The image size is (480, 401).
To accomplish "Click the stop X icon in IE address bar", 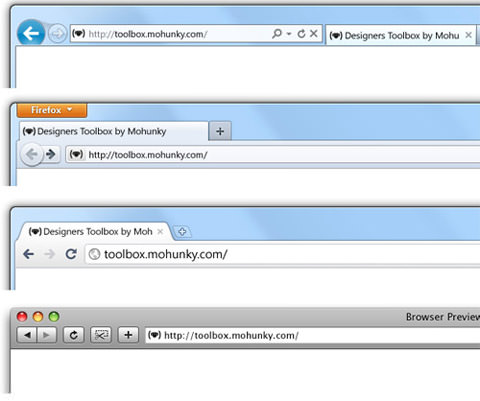I will tap(314, 34).
